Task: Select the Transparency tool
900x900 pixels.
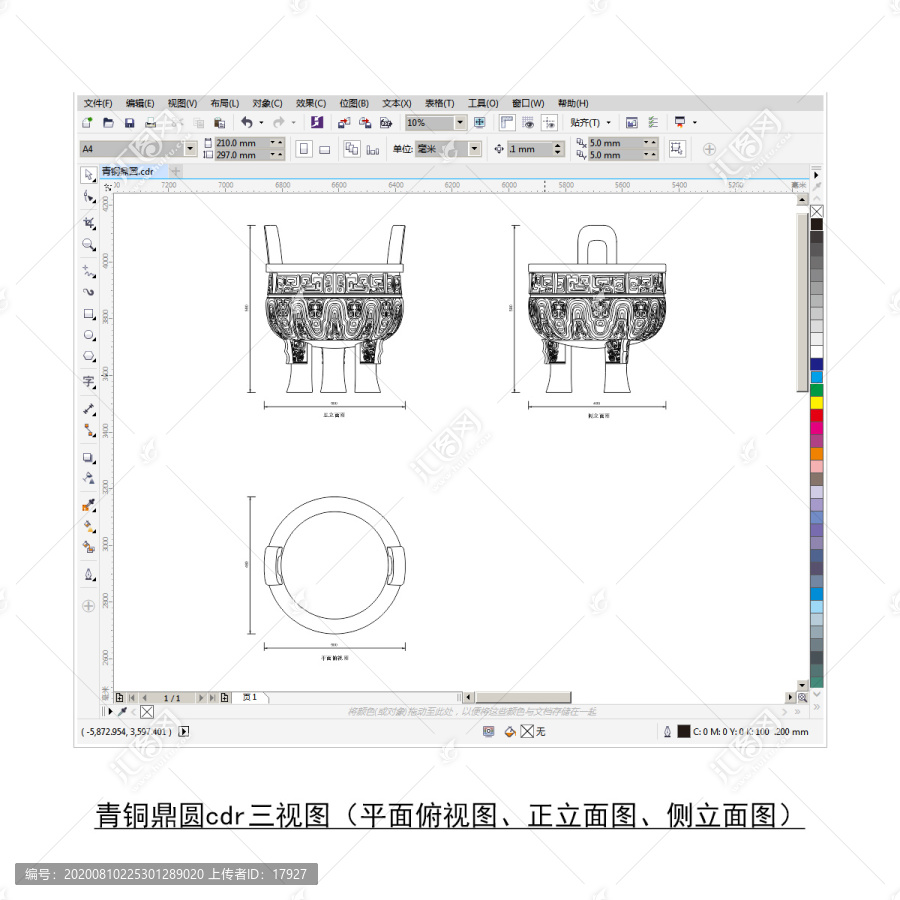Action: 88,478
